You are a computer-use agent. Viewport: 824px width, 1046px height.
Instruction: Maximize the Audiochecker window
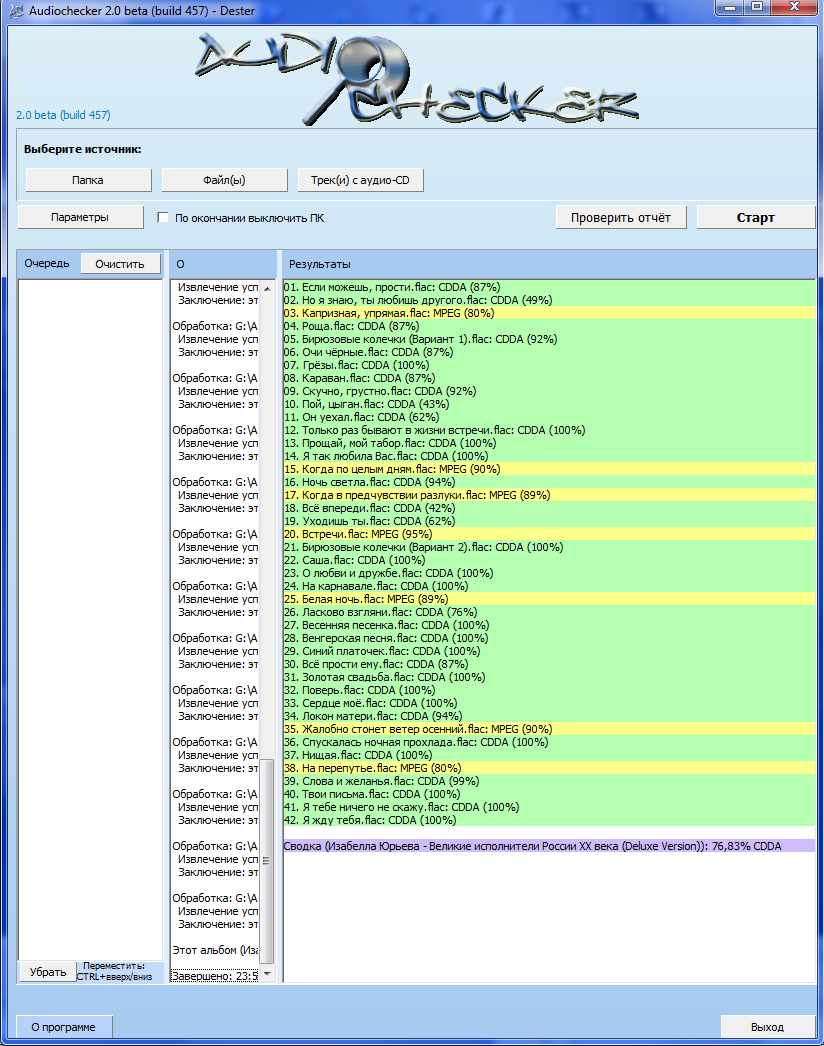pos(757,9)
